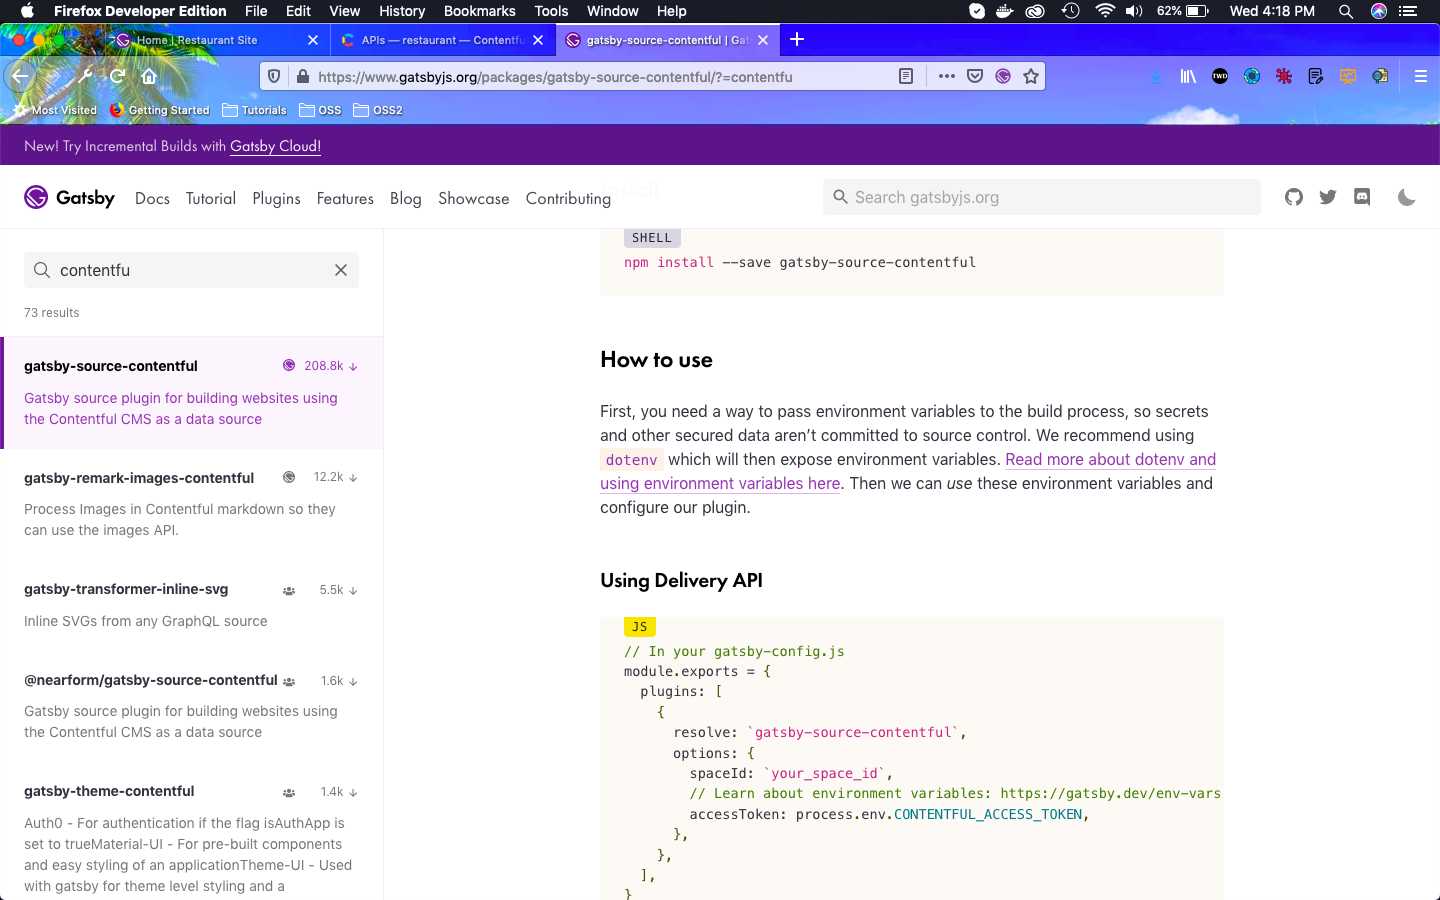Screen dimensions: 1440x900
Task: Open Showcase in site navigation
Action: [473, 198]
